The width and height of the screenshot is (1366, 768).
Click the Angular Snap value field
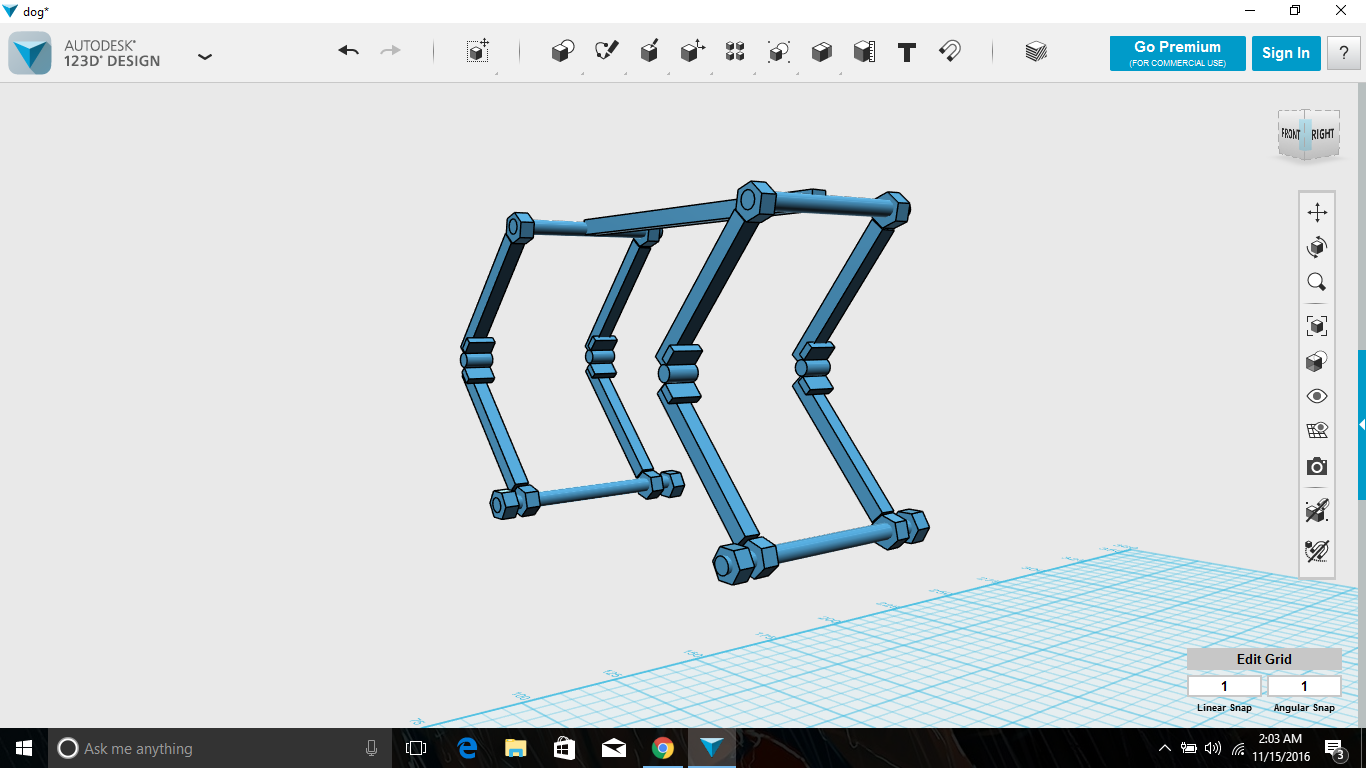coord(1304,686)
